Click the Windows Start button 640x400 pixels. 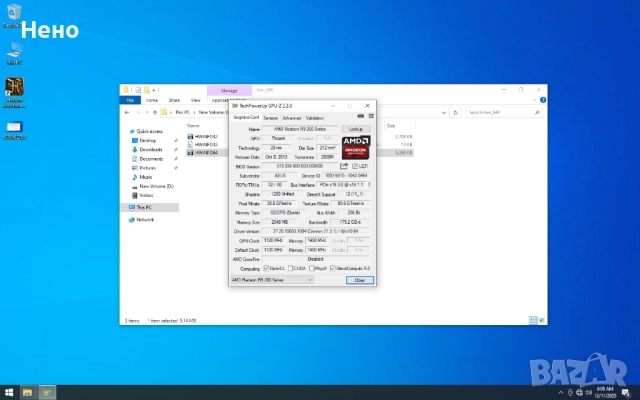coord(9,392)
